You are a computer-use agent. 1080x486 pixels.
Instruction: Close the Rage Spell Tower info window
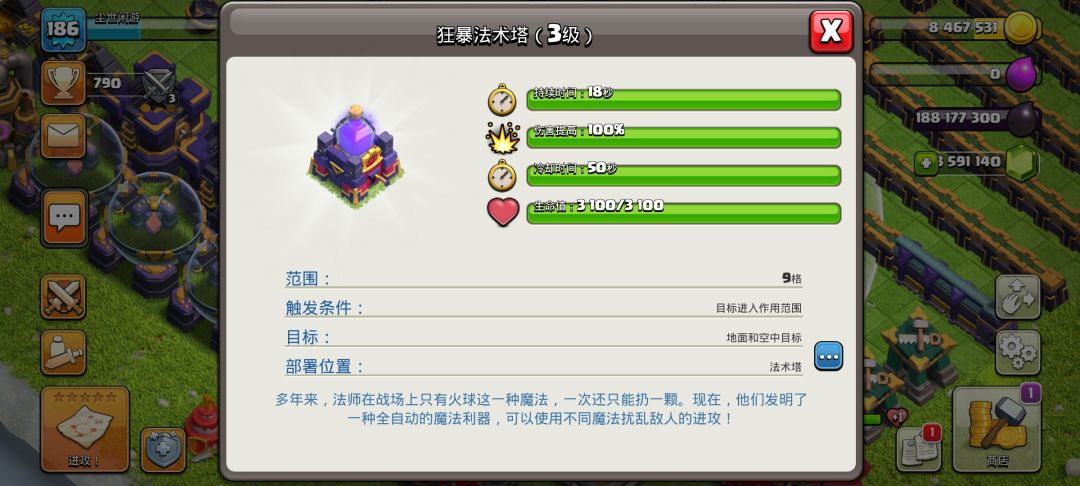point(831,31)
